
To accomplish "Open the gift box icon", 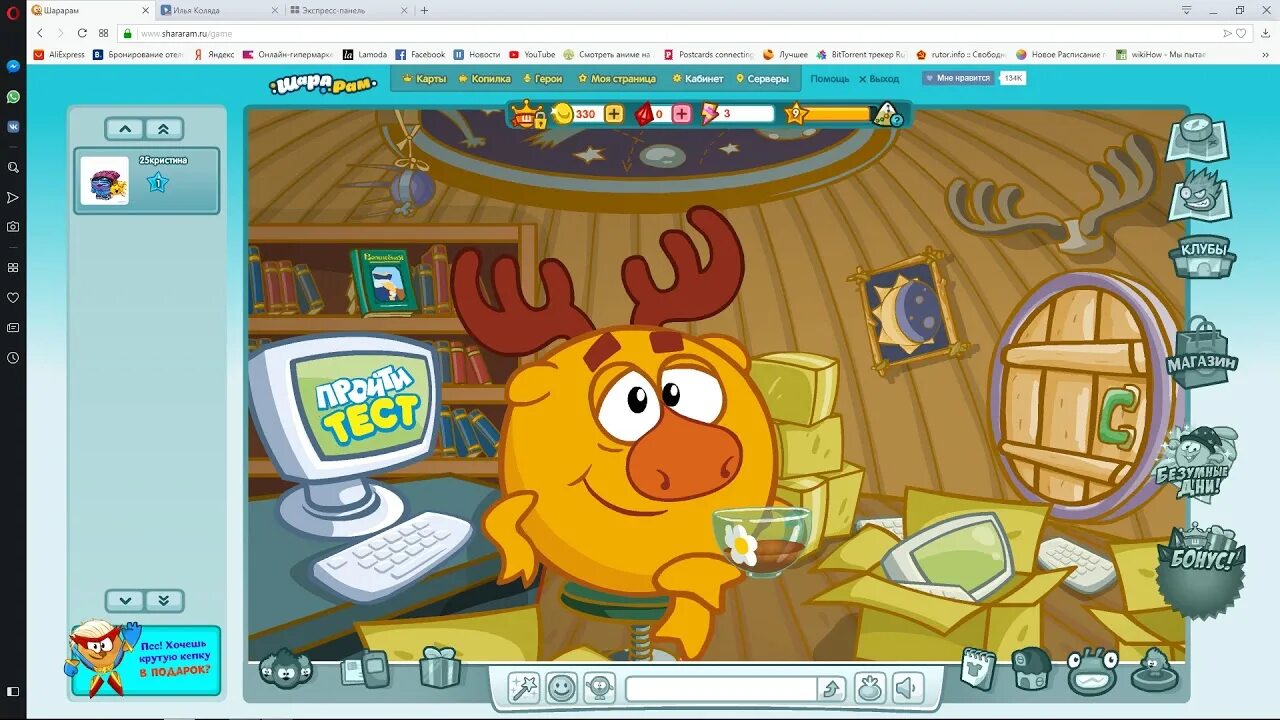I will [x=440, y=667].
